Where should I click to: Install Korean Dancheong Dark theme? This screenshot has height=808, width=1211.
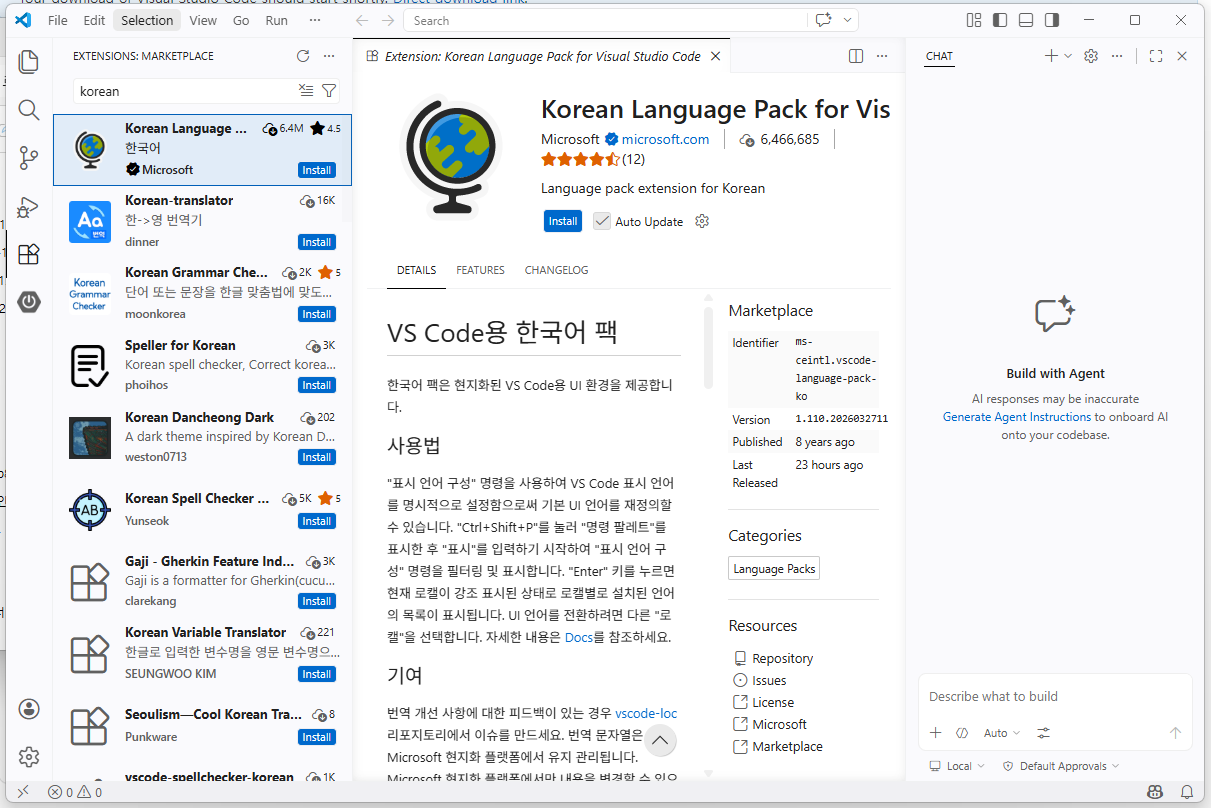pos(317,457)
